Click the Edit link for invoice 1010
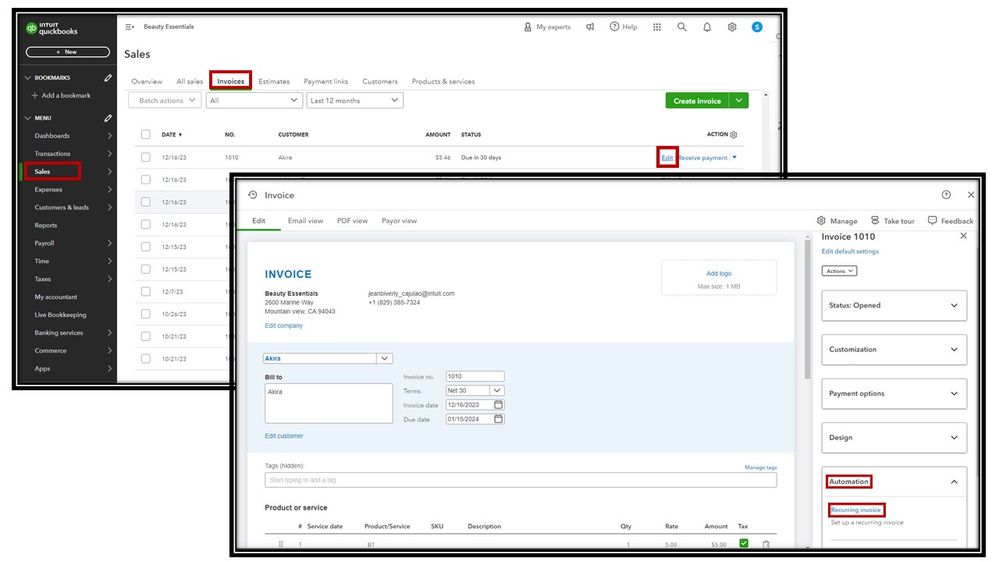 (667, 157)
